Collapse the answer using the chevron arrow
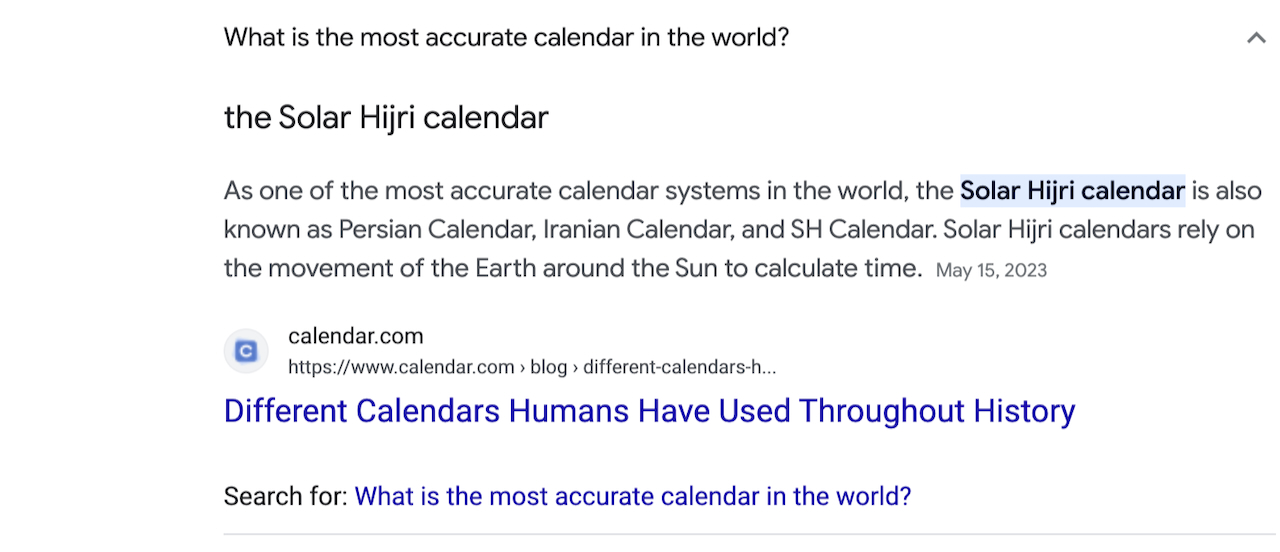Image resolution: width=1280 pixels, height=552 pixels. click(1256, 39)
